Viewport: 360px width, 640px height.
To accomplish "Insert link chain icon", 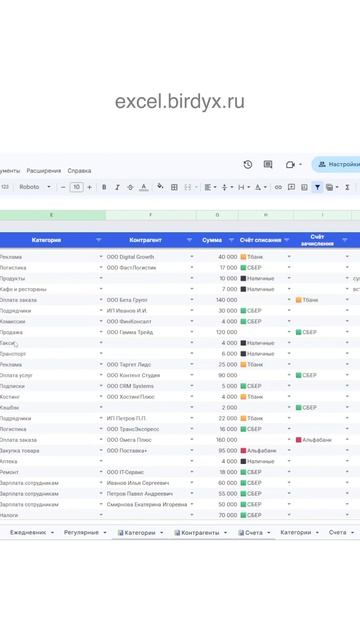I will [278, 187].
